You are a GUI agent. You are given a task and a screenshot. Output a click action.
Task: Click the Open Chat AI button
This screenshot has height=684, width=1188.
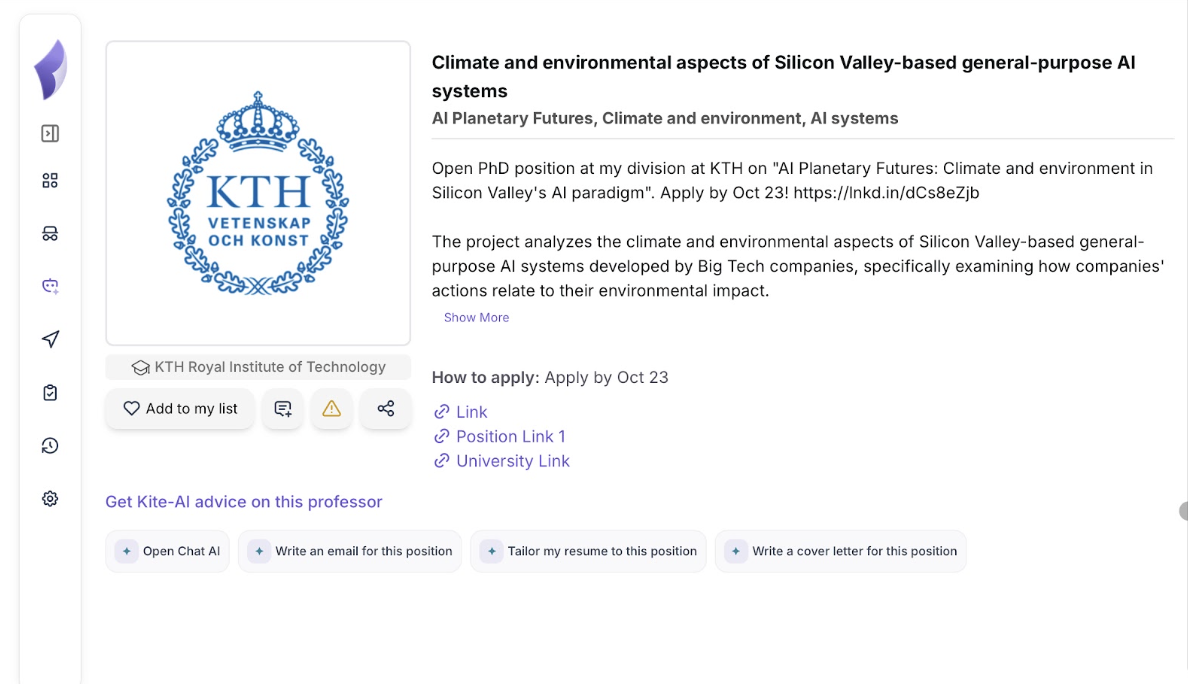click(168, 551)
